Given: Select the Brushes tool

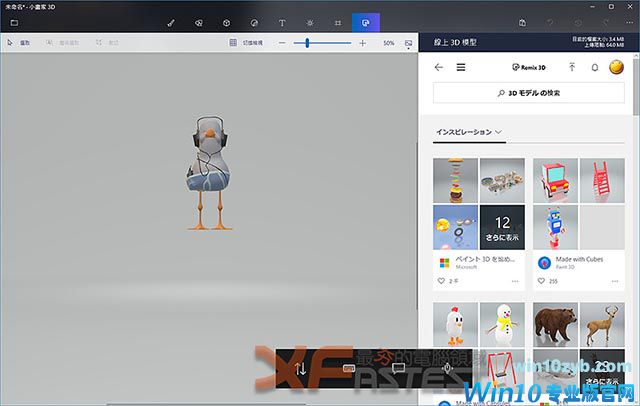Looking at the screenshot, I should point(171,23).
